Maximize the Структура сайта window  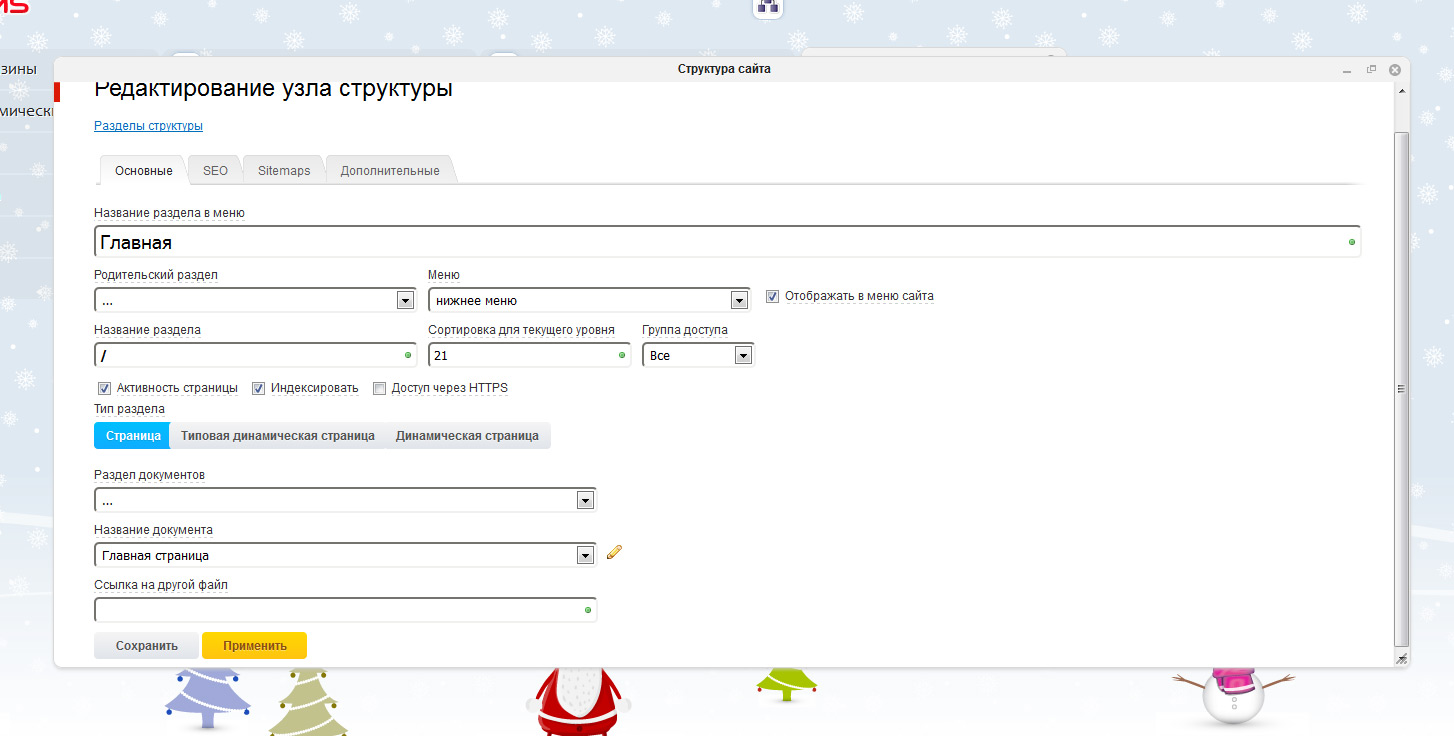[1371, 69]
